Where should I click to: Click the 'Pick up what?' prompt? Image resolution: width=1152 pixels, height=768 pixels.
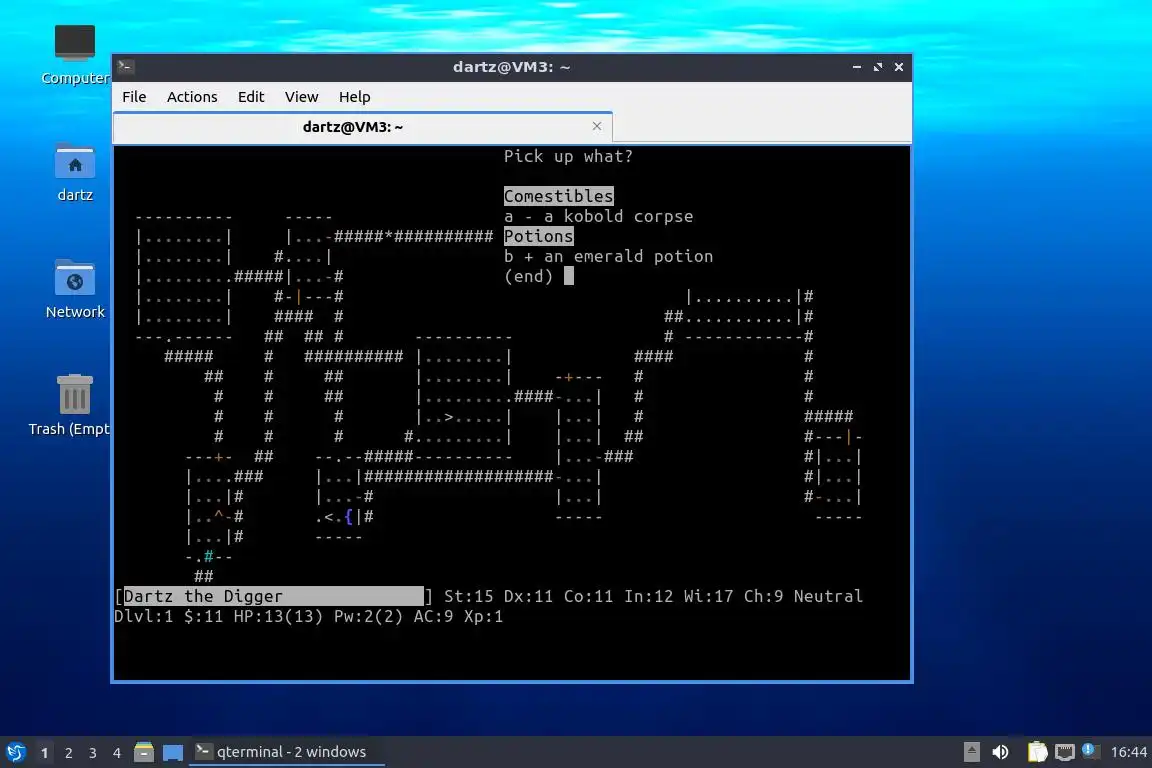pos(568,156)
